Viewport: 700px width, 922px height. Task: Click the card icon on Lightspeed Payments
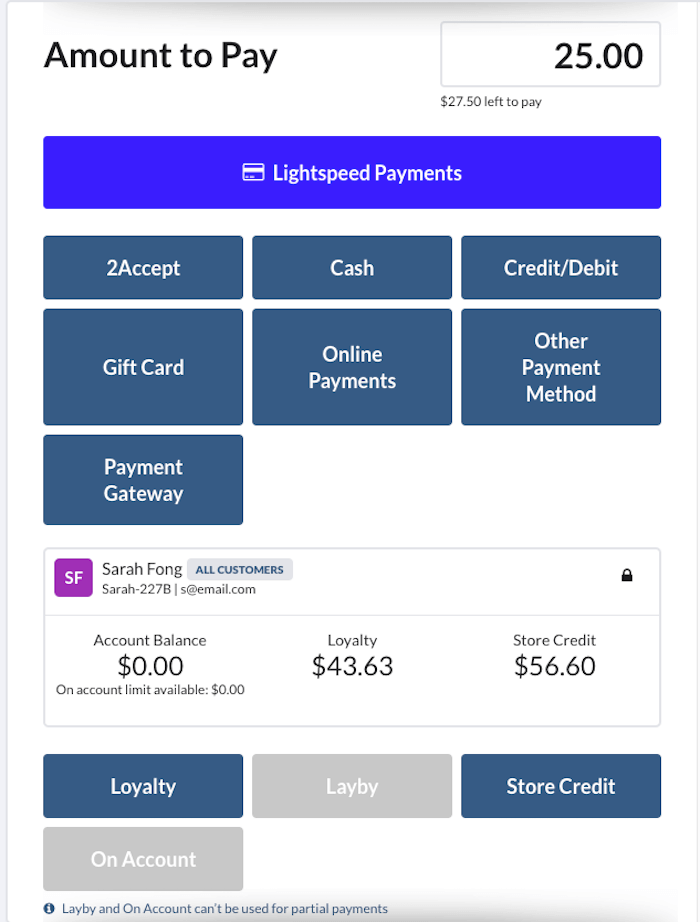point(253,173)
